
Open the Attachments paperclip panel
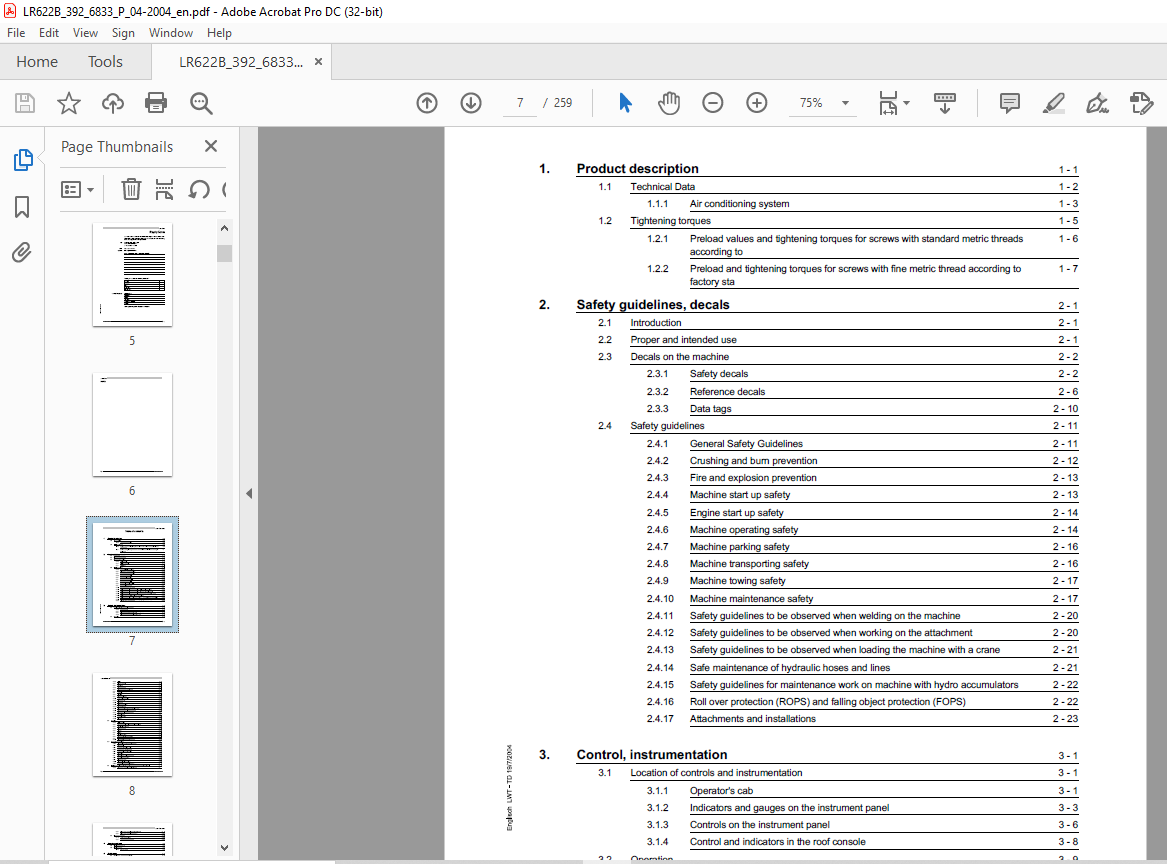pos(22,253)
